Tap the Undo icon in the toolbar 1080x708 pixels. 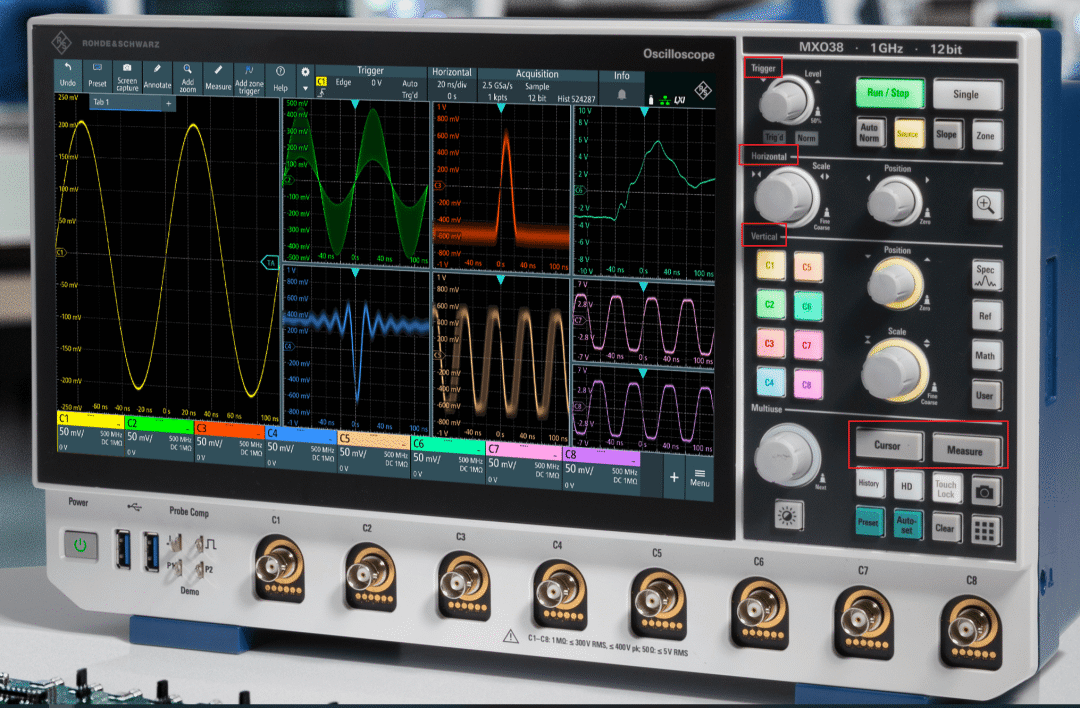tap(68, 74)
